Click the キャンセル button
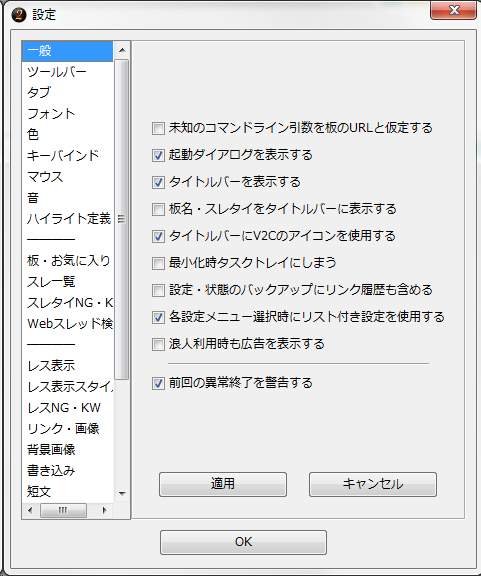 pos(373,484)
